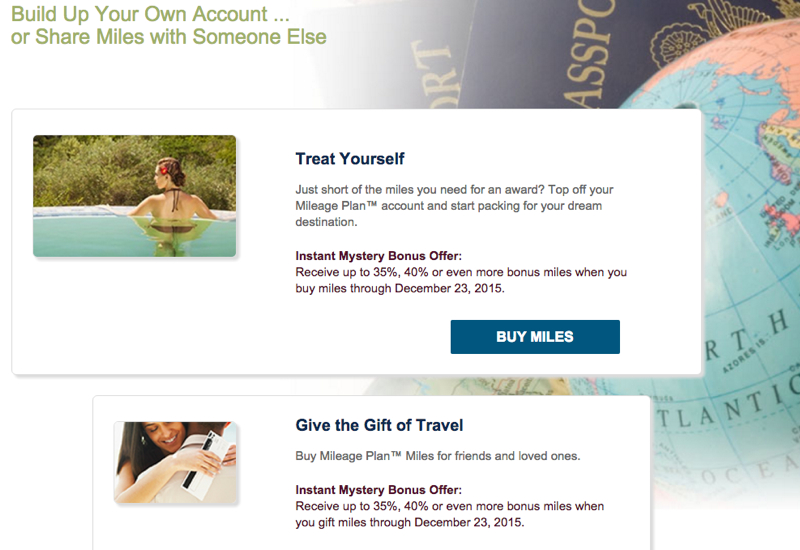Click the 'Just short of the miles' paragraph
Viewport: 800px width, 550px height.
454,206
